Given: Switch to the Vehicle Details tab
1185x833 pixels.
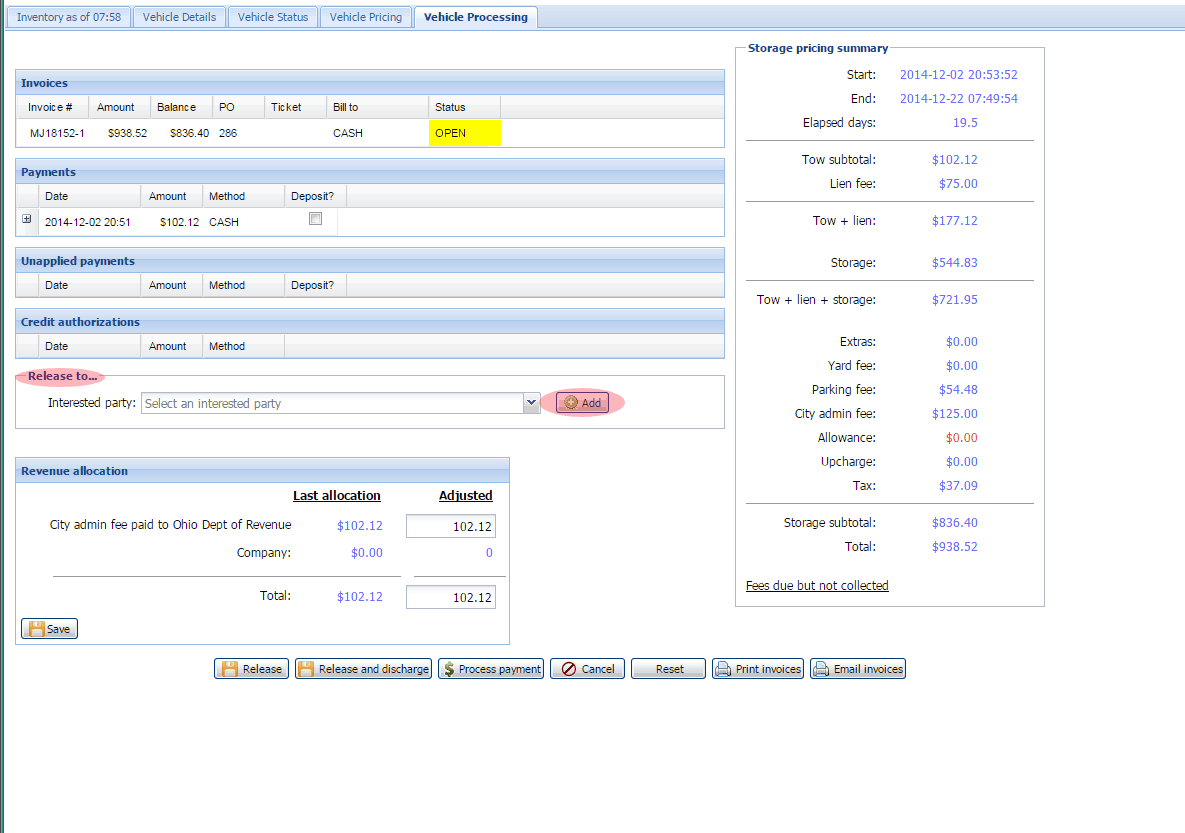Looking at the screenshot, I should (179, 17).
